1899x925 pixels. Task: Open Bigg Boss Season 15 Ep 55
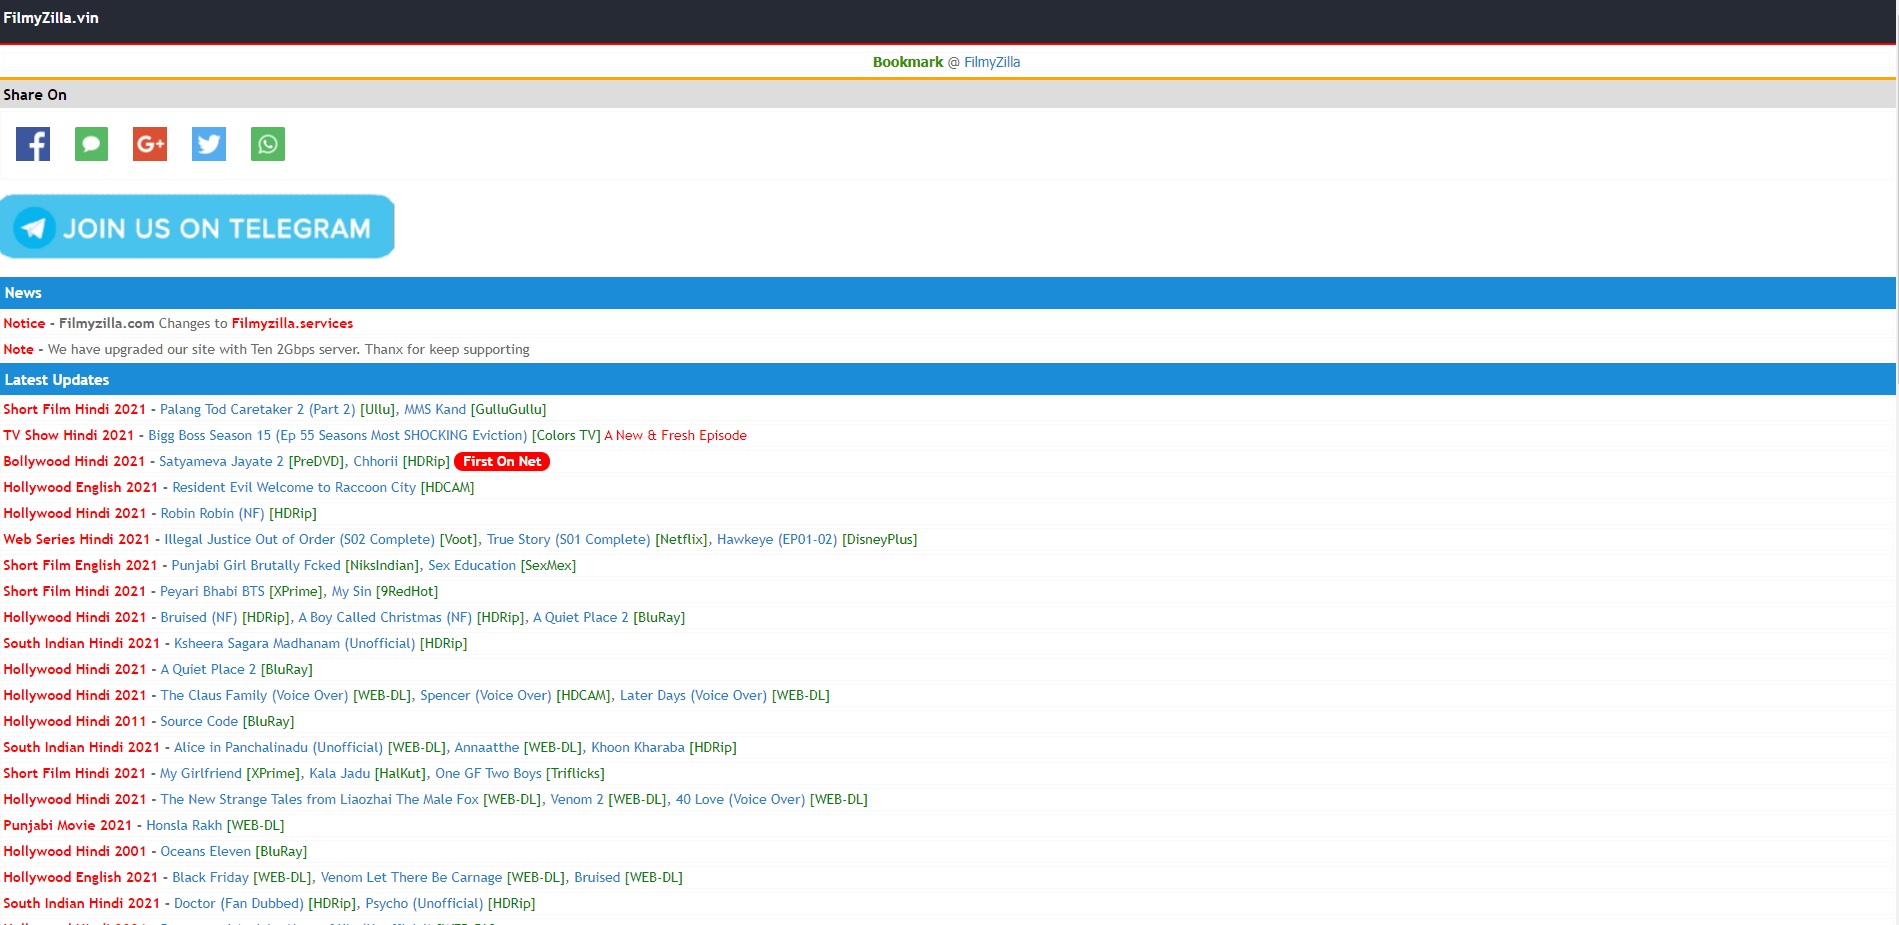click(x=337, y=435)
